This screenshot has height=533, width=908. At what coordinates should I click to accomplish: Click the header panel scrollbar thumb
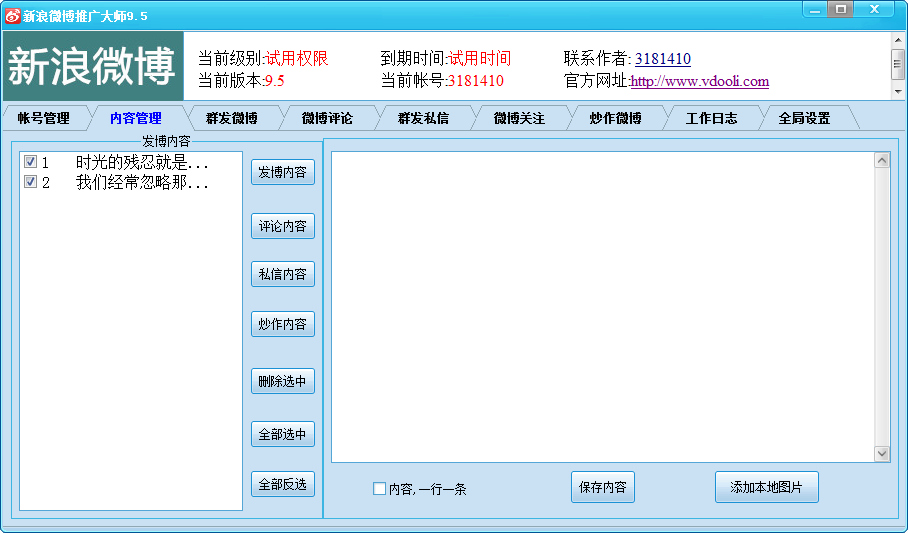[x=898, y=64]
